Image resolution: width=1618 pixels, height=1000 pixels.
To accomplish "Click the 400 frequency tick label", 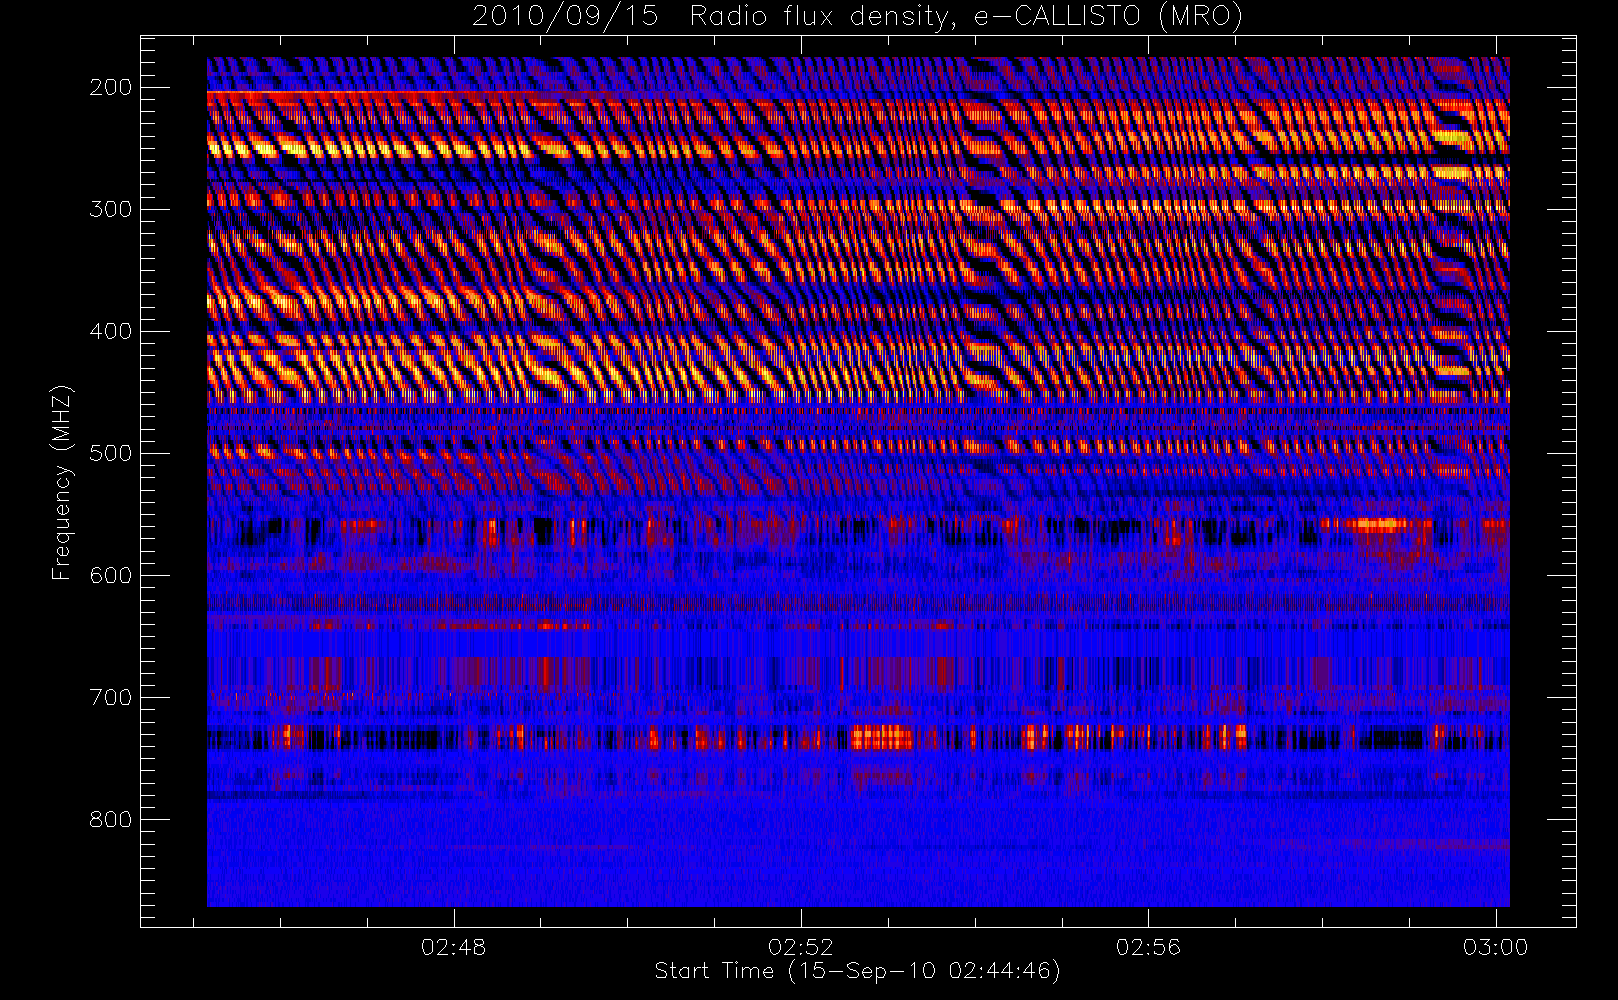I will coord(111,331).
